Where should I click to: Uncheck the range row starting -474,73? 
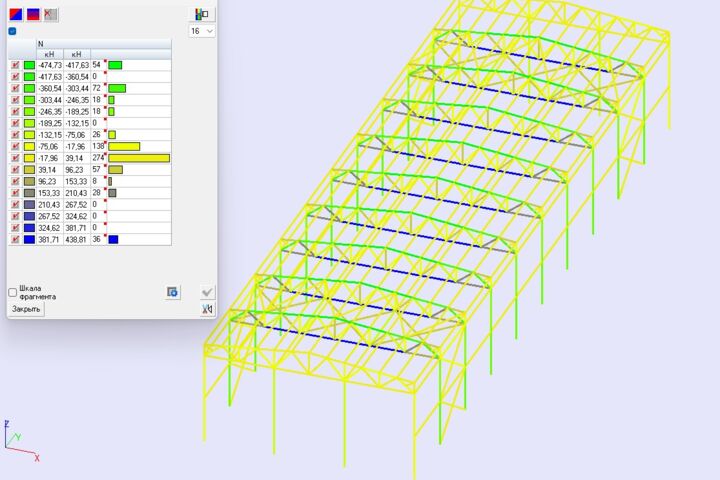coord(16,65)
